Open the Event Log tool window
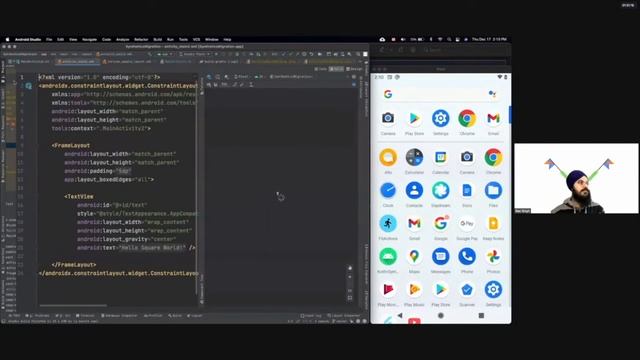Screen dimensions: 640x360 pos(311,316)
